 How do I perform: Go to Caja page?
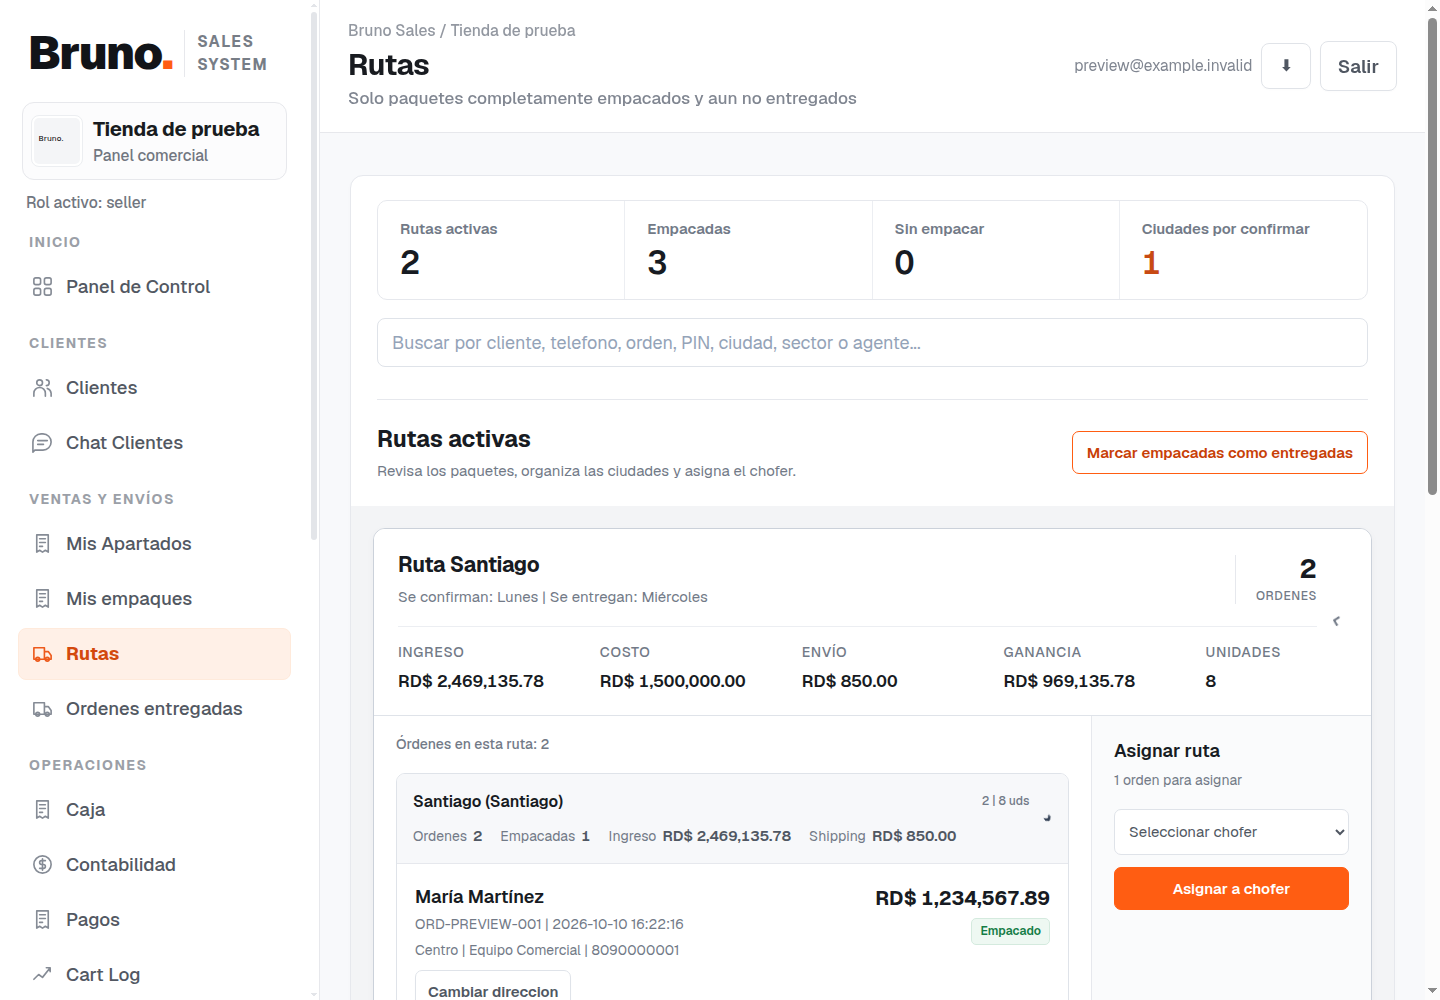[x=154, y=810]
